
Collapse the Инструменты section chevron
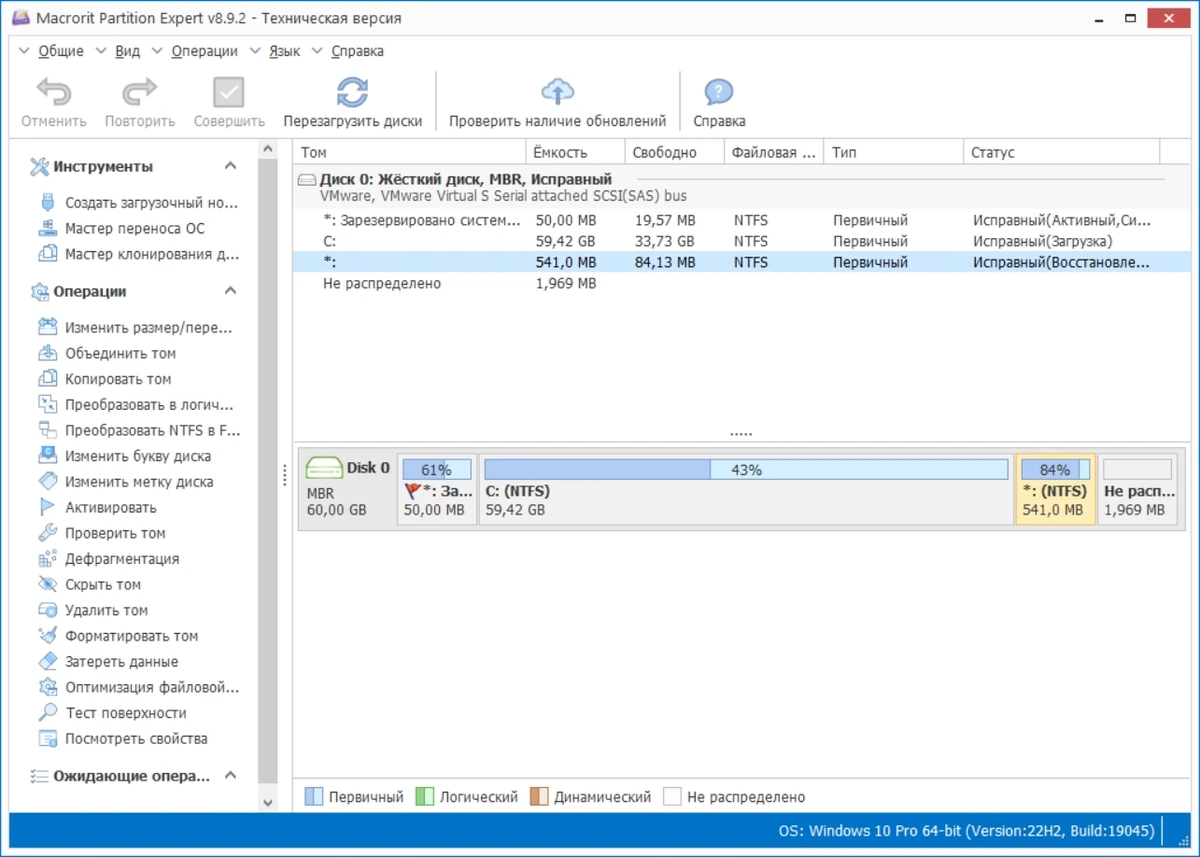pyautogui.click(x=230, y=166)
